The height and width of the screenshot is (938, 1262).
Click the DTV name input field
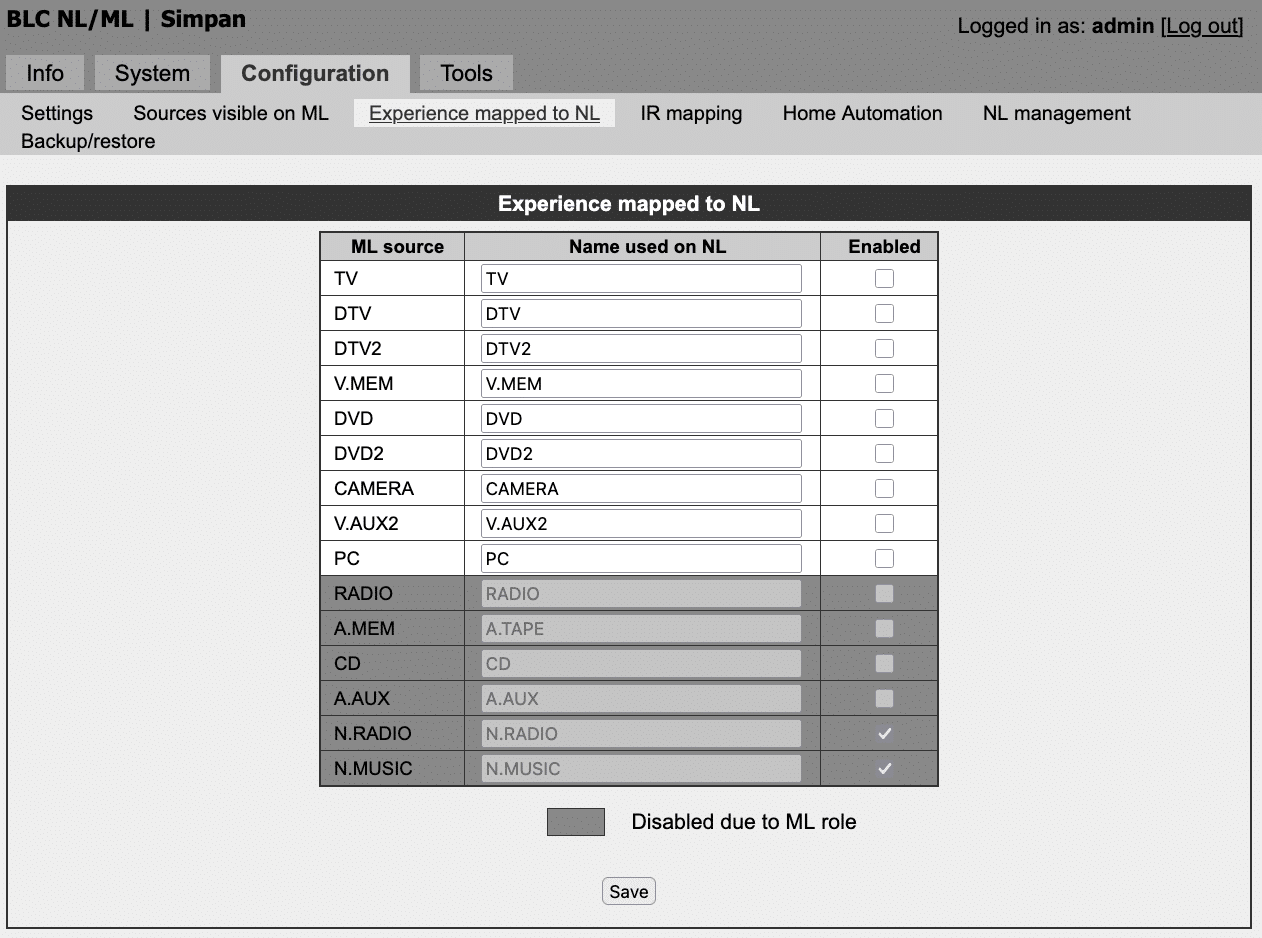point(641,314)
